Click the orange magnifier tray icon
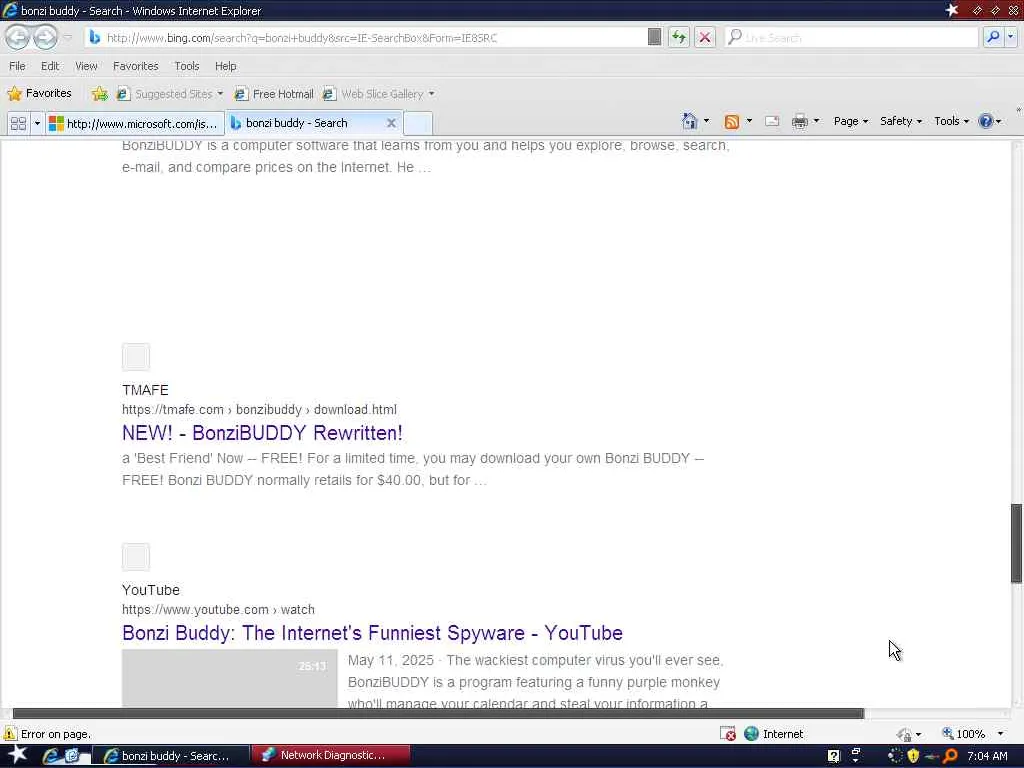Image resolution: width=1024 pixels, height=768 pixels. tap(950, 756)
